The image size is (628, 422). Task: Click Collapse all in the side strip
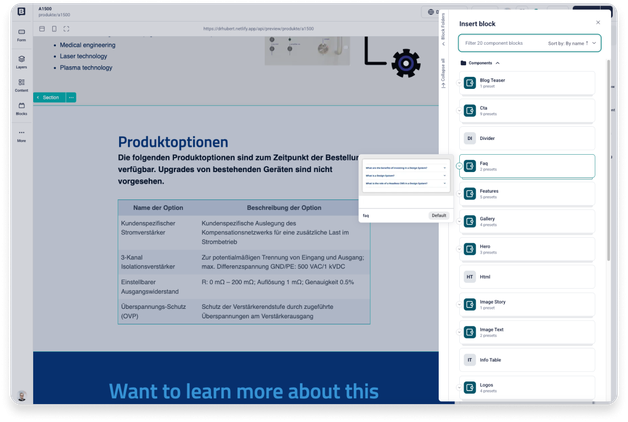(x=443, y=73)
